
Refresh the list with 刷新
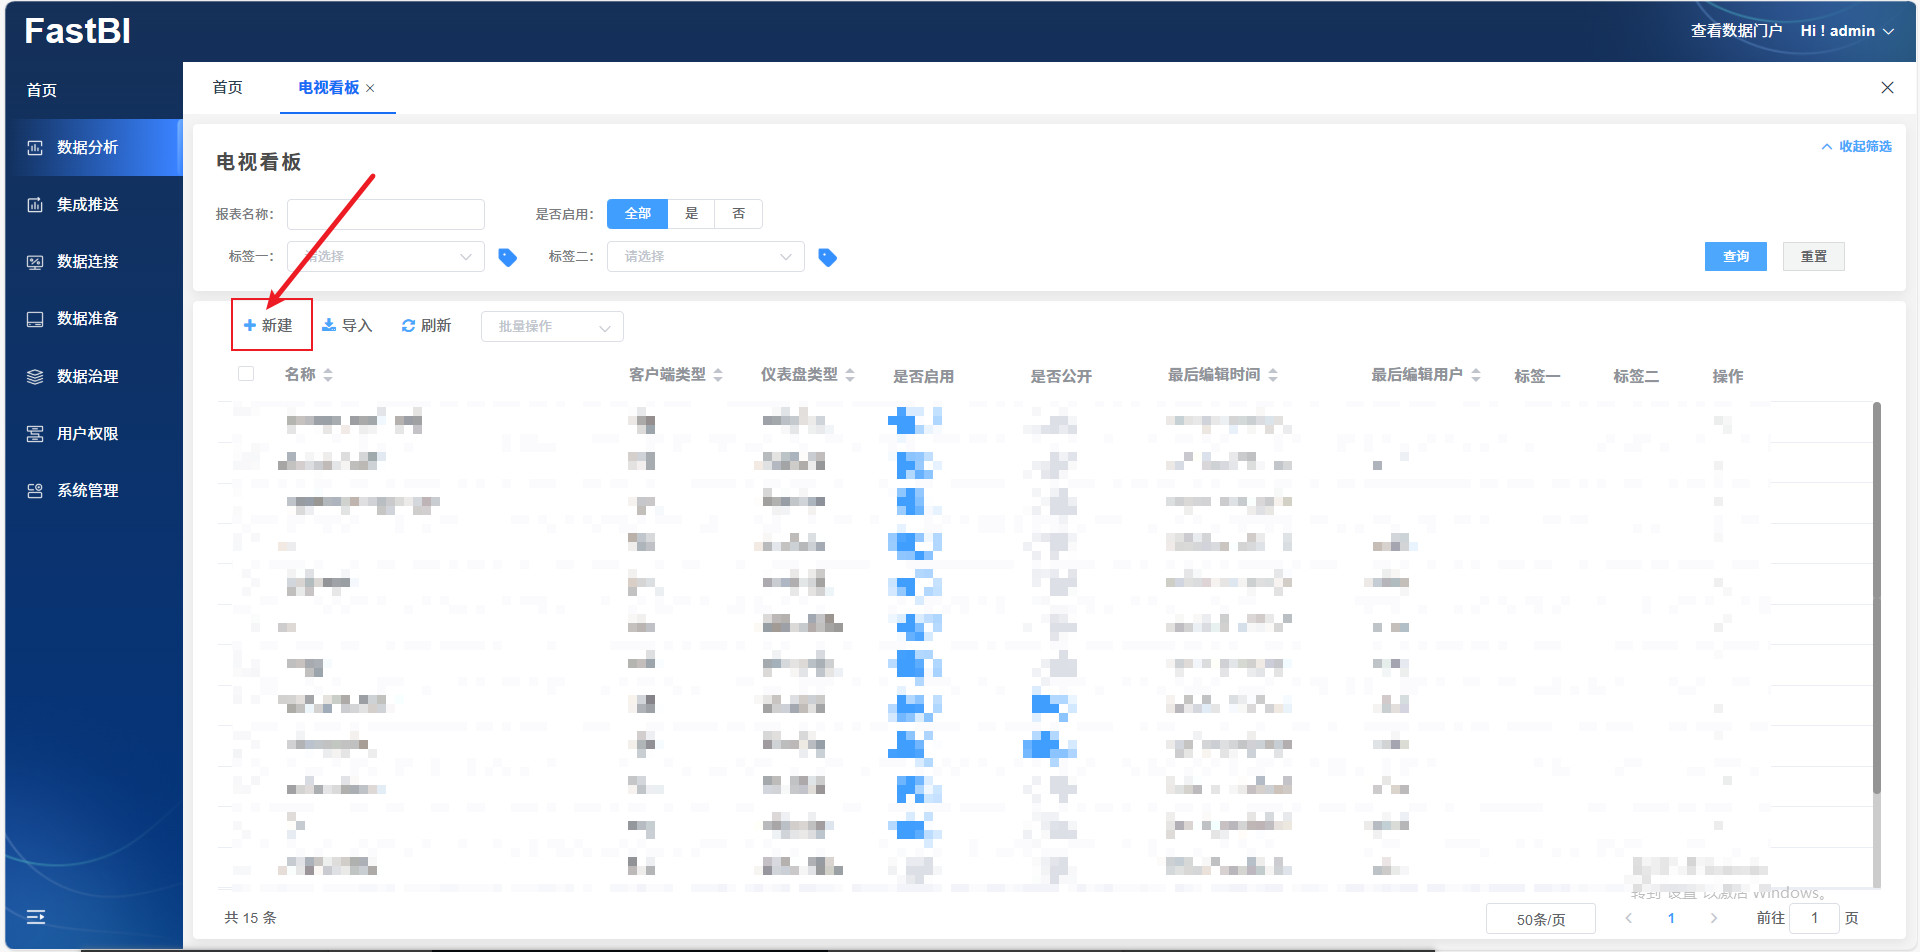(427, 326)
